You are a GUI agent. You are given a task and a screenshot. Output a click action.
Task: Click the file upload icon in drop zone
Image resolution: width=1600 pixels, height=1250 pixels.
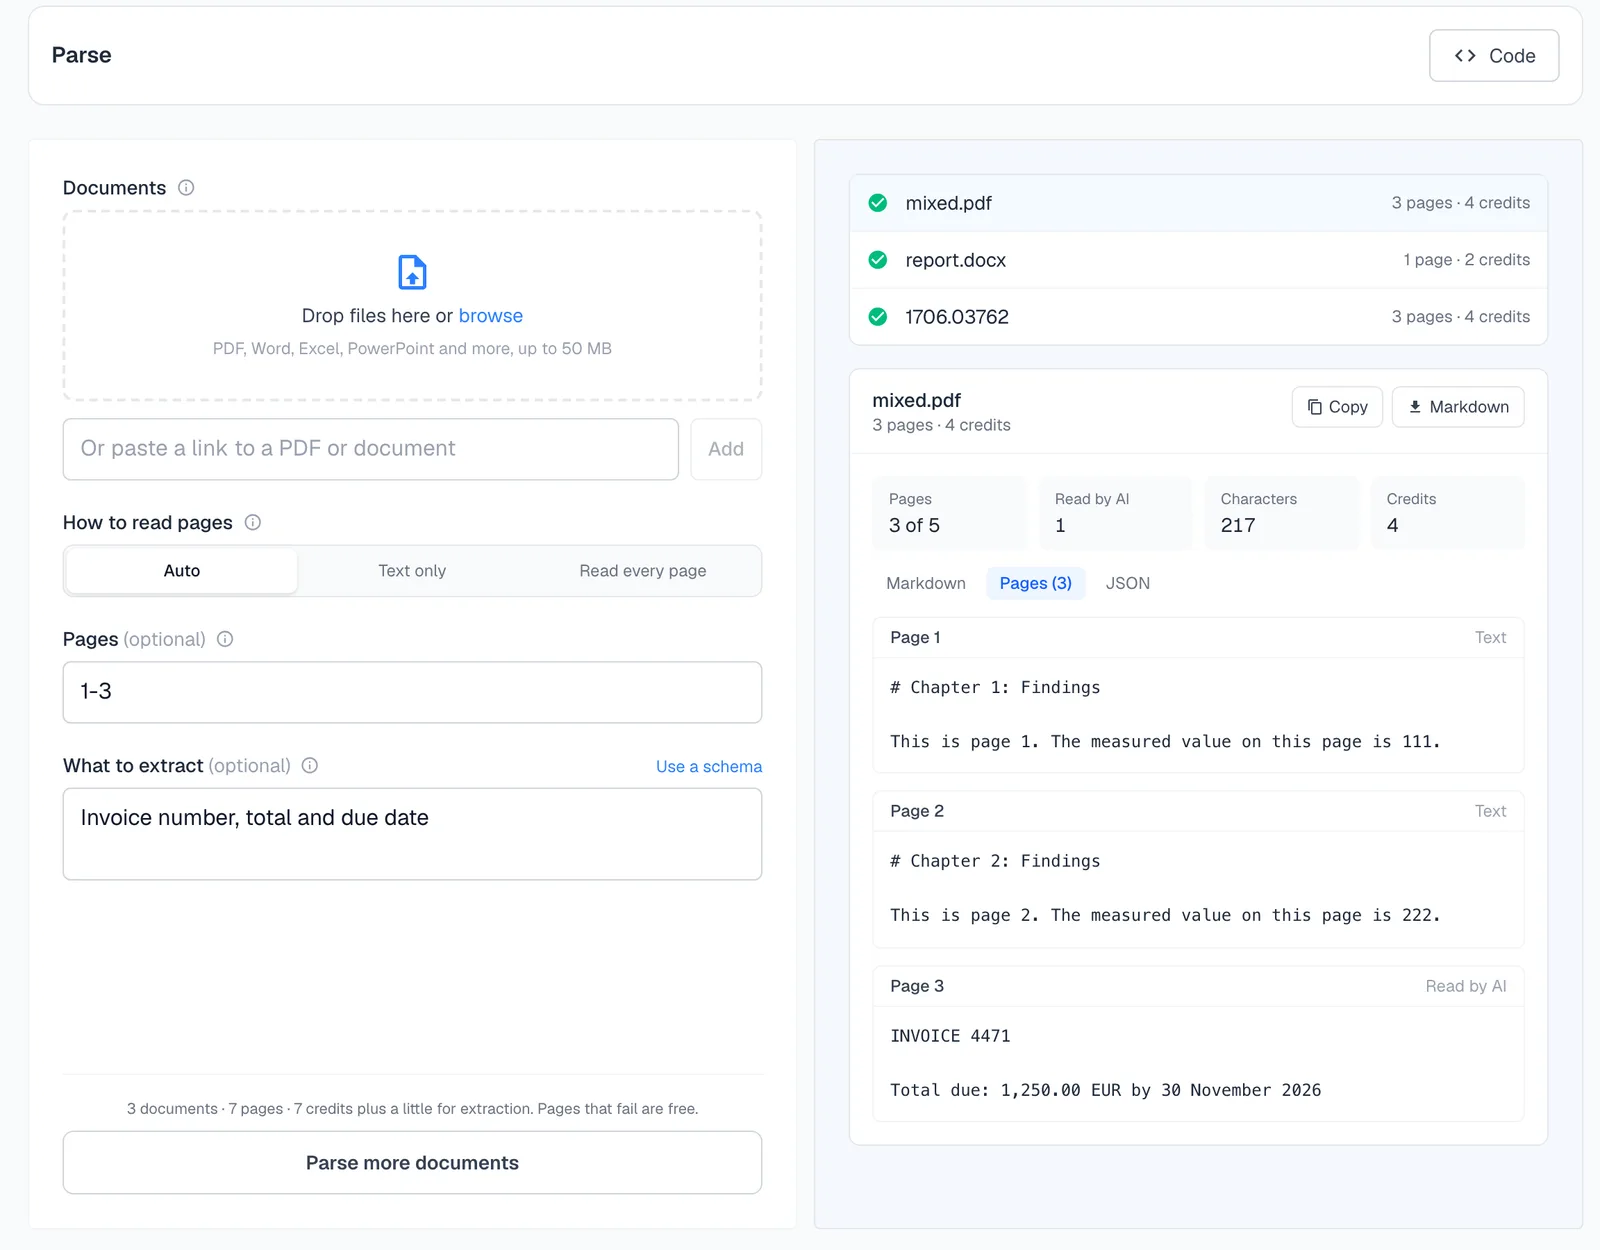point(412,272)
